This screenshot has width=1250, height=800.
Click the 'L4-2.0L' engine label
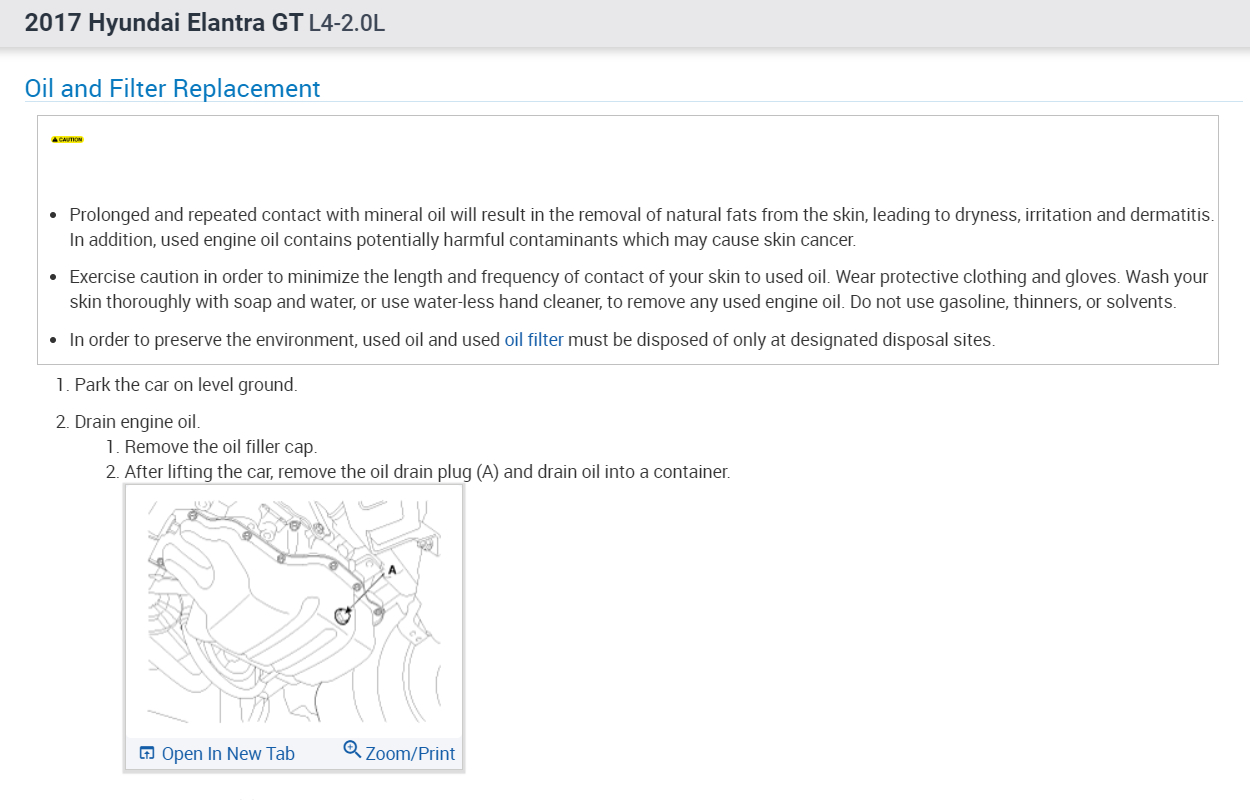point(347,23)
